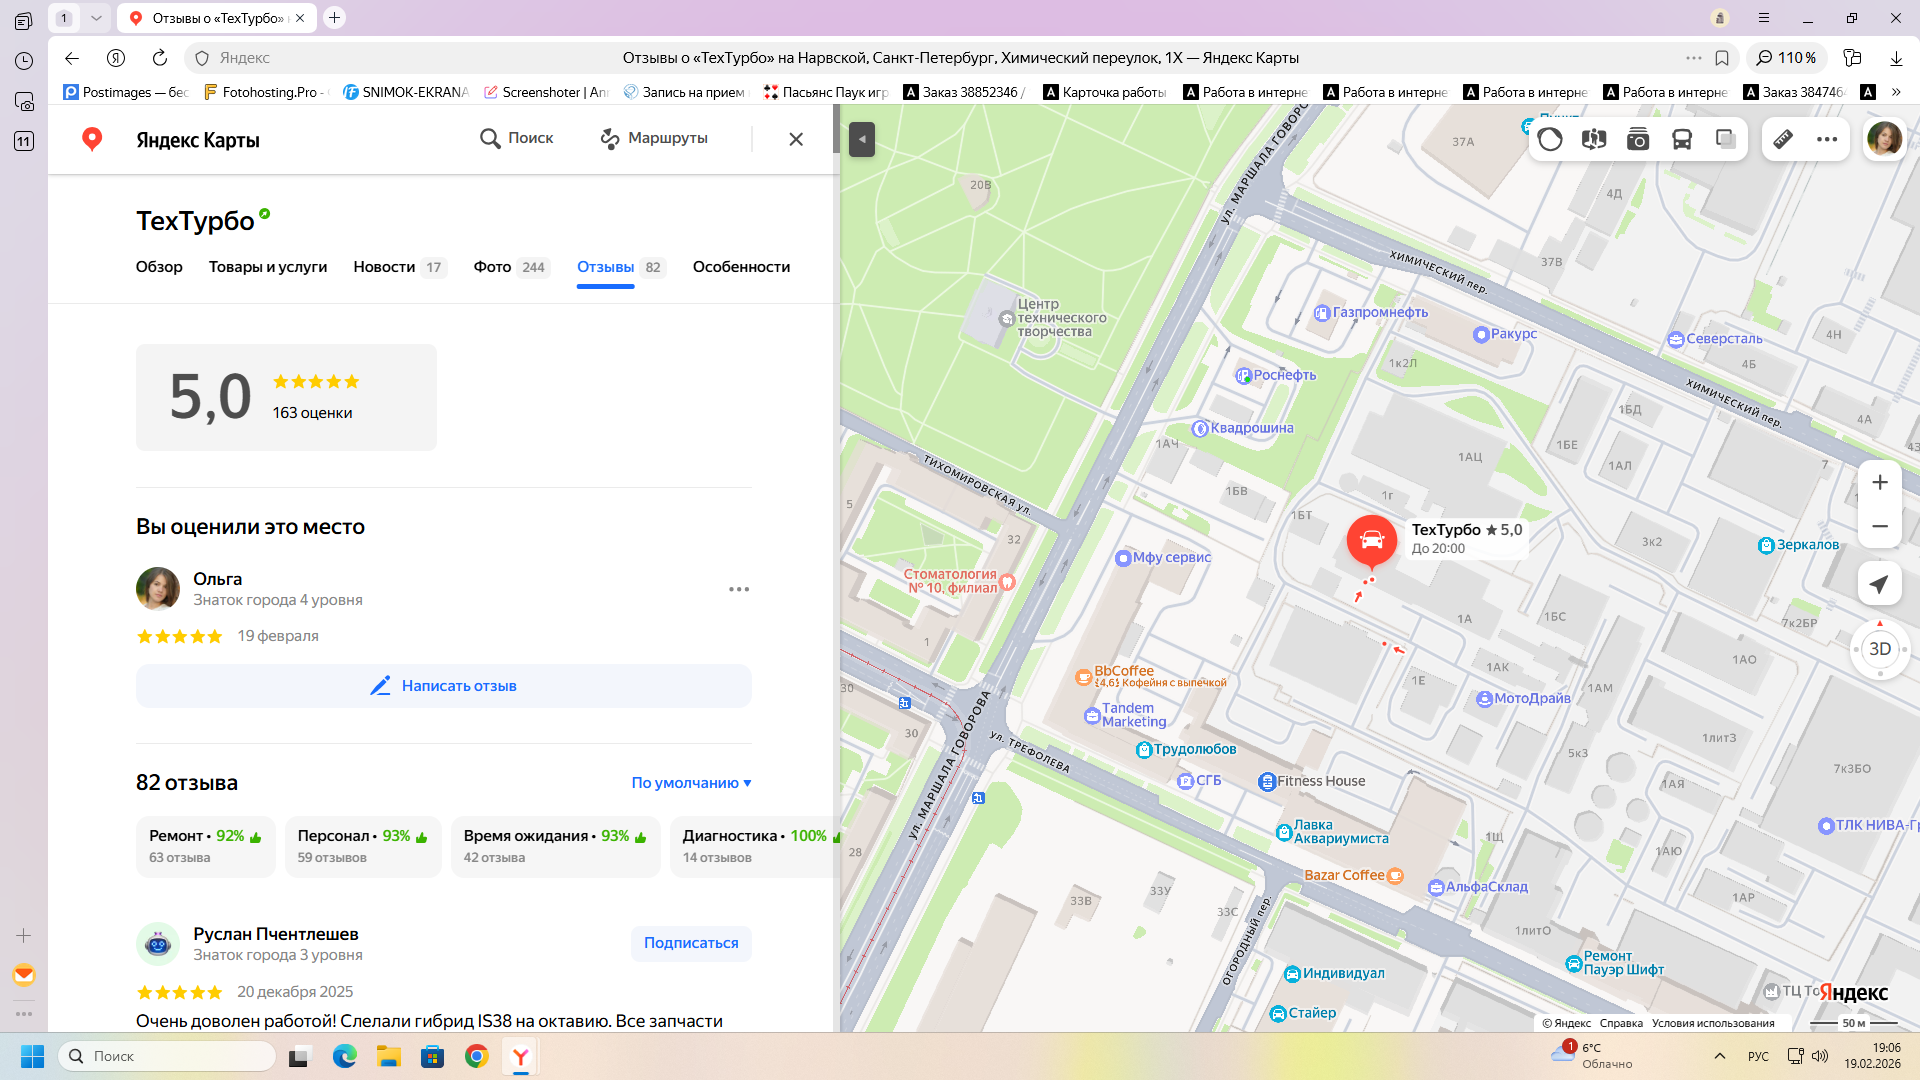This screenshot has height=1080, width=1920.
Task: Click the 'Написать отзыв' button
Action: [444, 686]
